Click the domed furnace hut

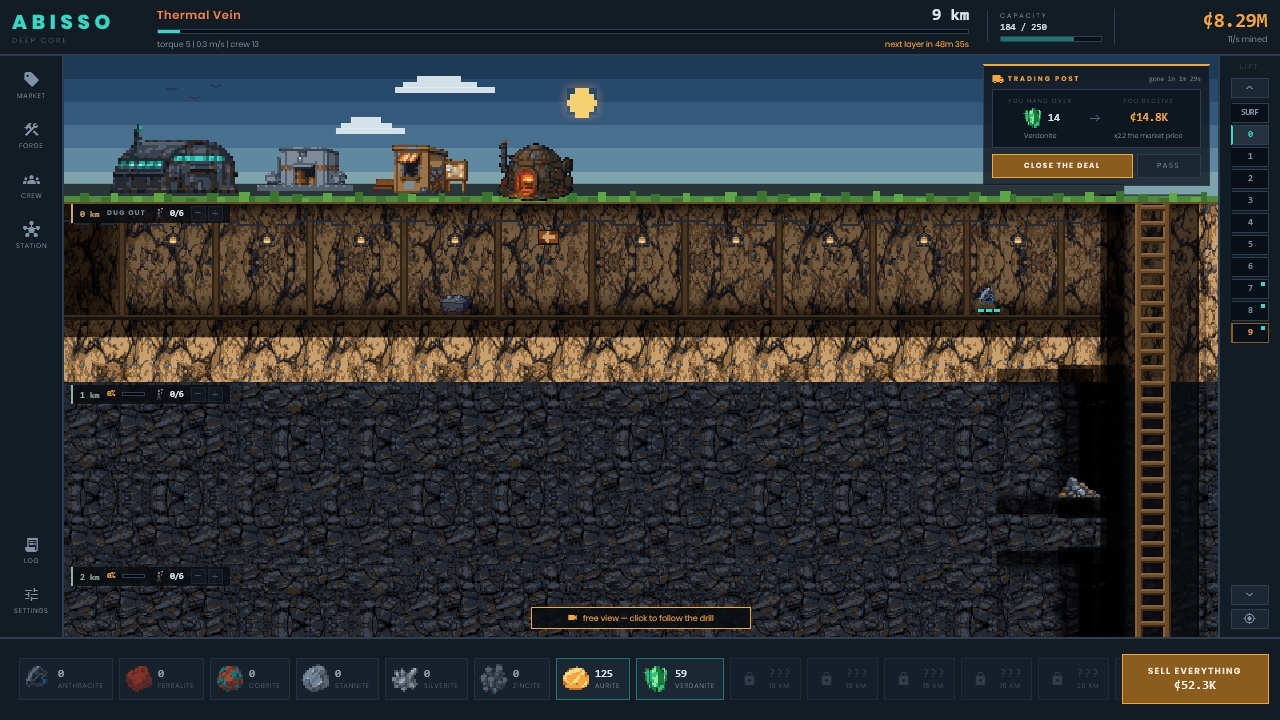[x=535, y=170]
